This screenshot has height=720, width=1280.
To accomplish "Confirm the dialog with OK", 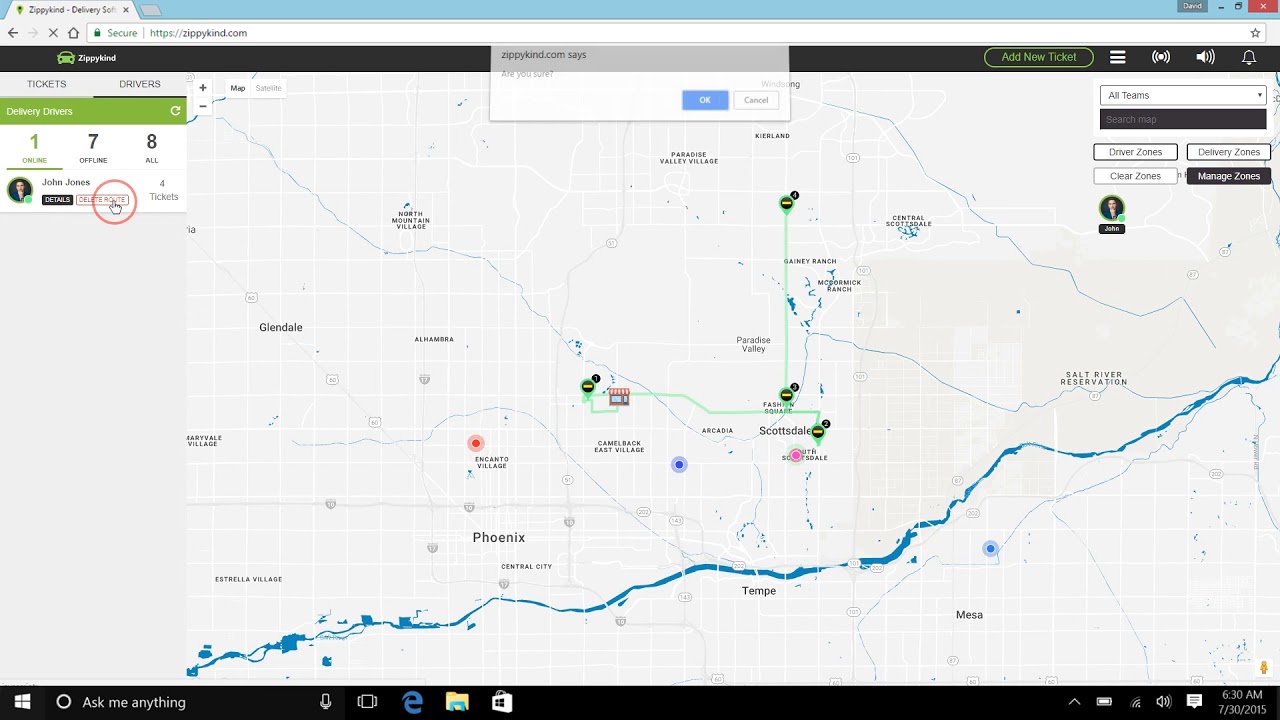I will [x=705, y=100].
